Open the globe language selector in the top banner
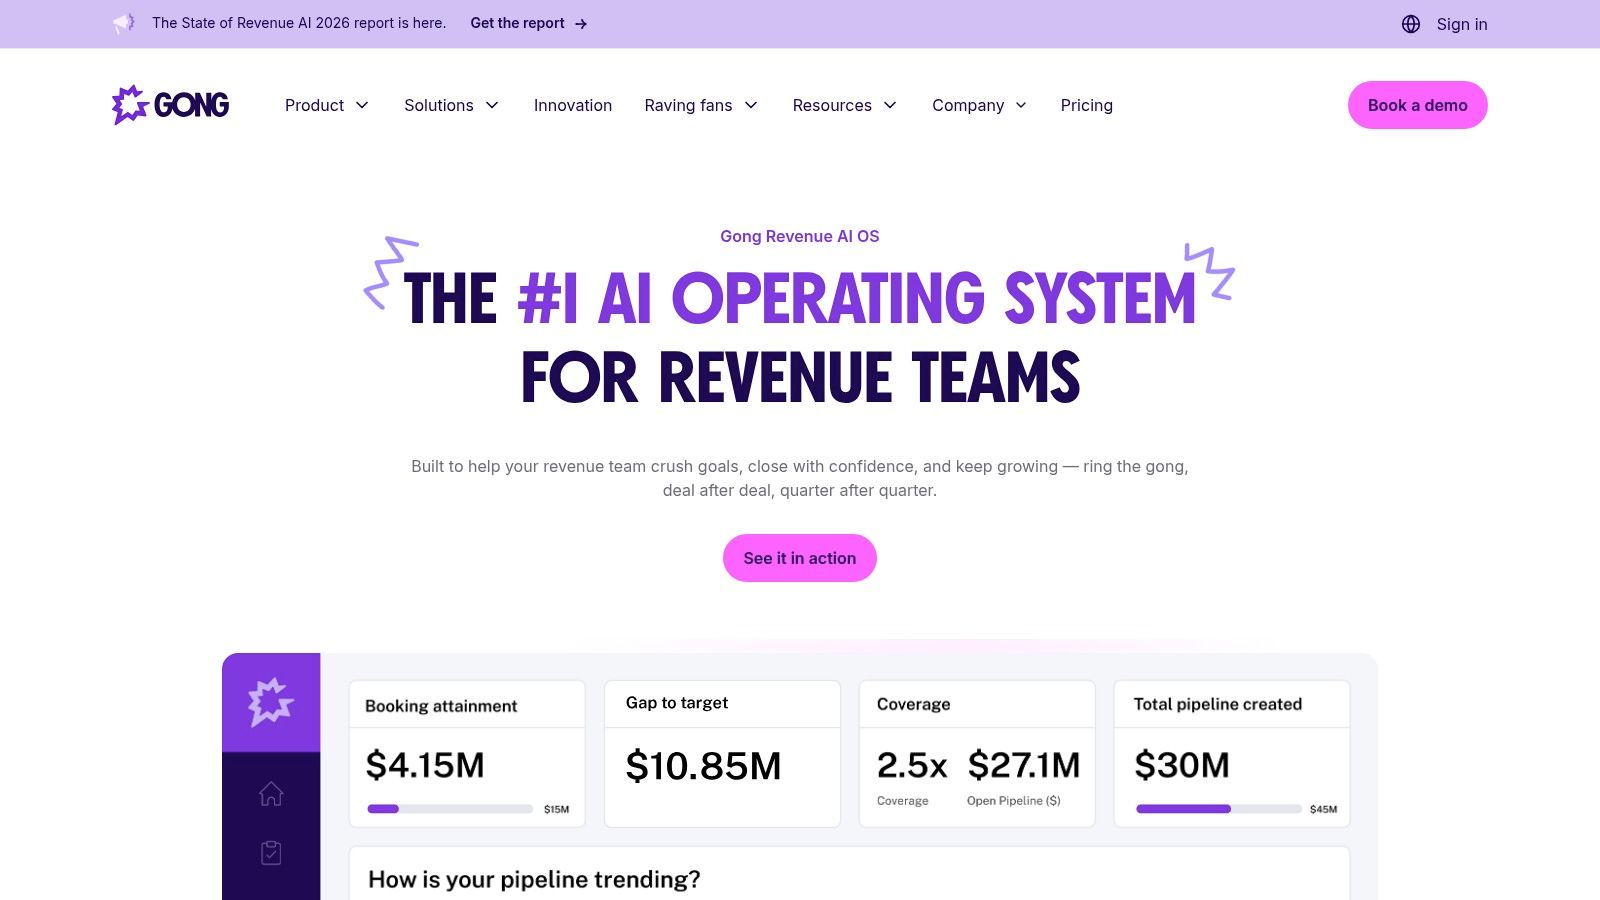This screenshot has width=1600, height=900. pyautogui.click(x=1411, y=23)
